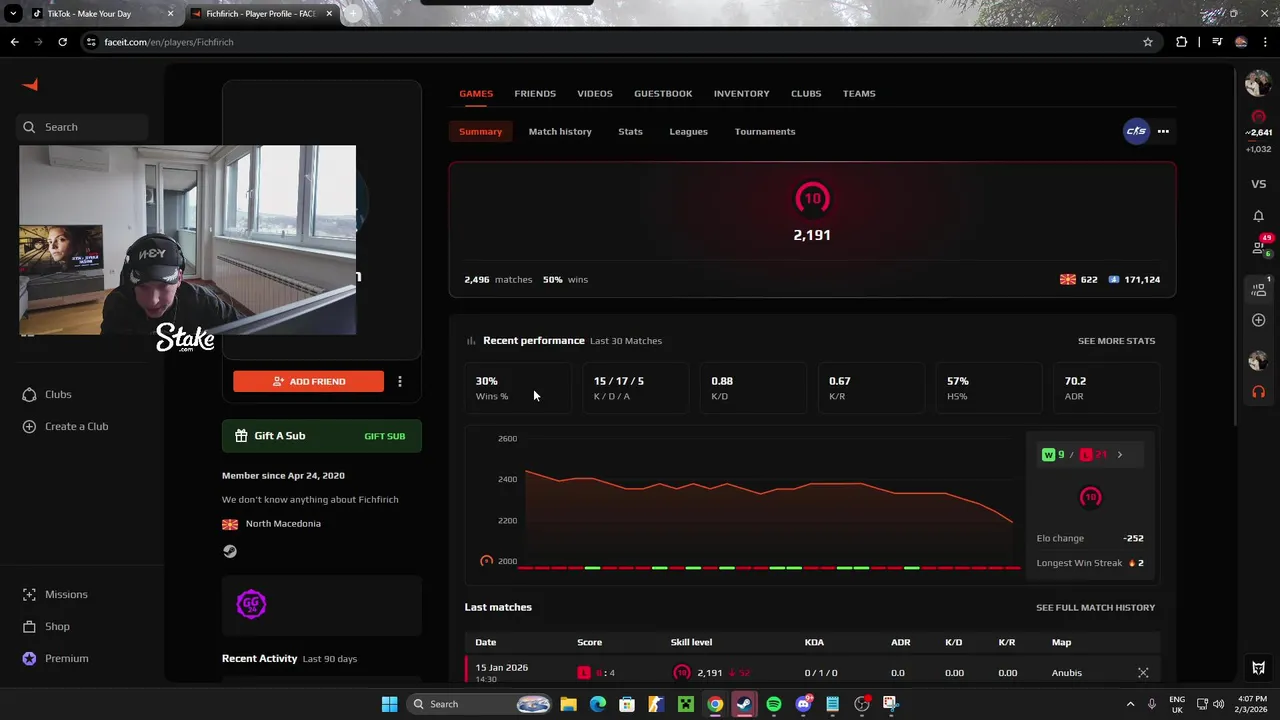Open the Guestbook tab

click(663, 93)
